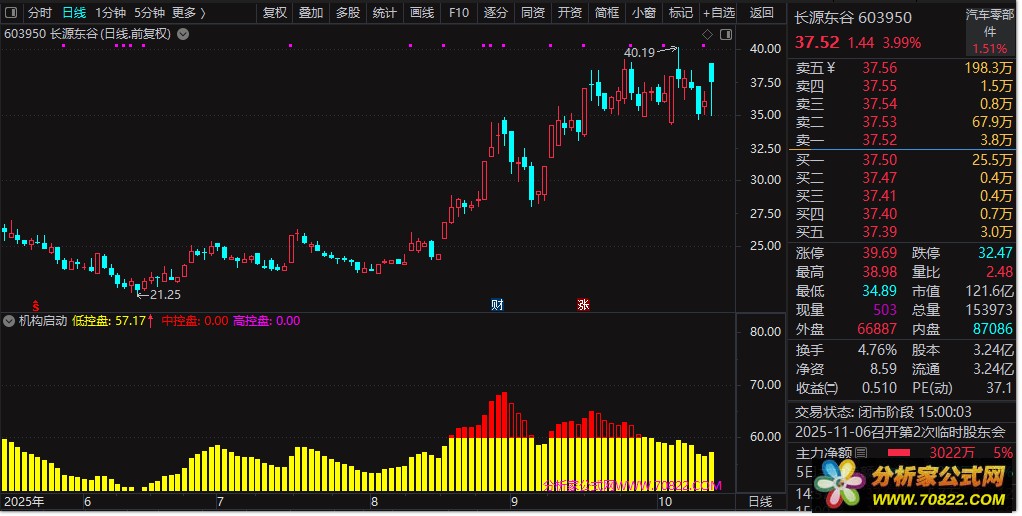
Task: Click the 40.19 high price label
Action: [x=639, y=53]
